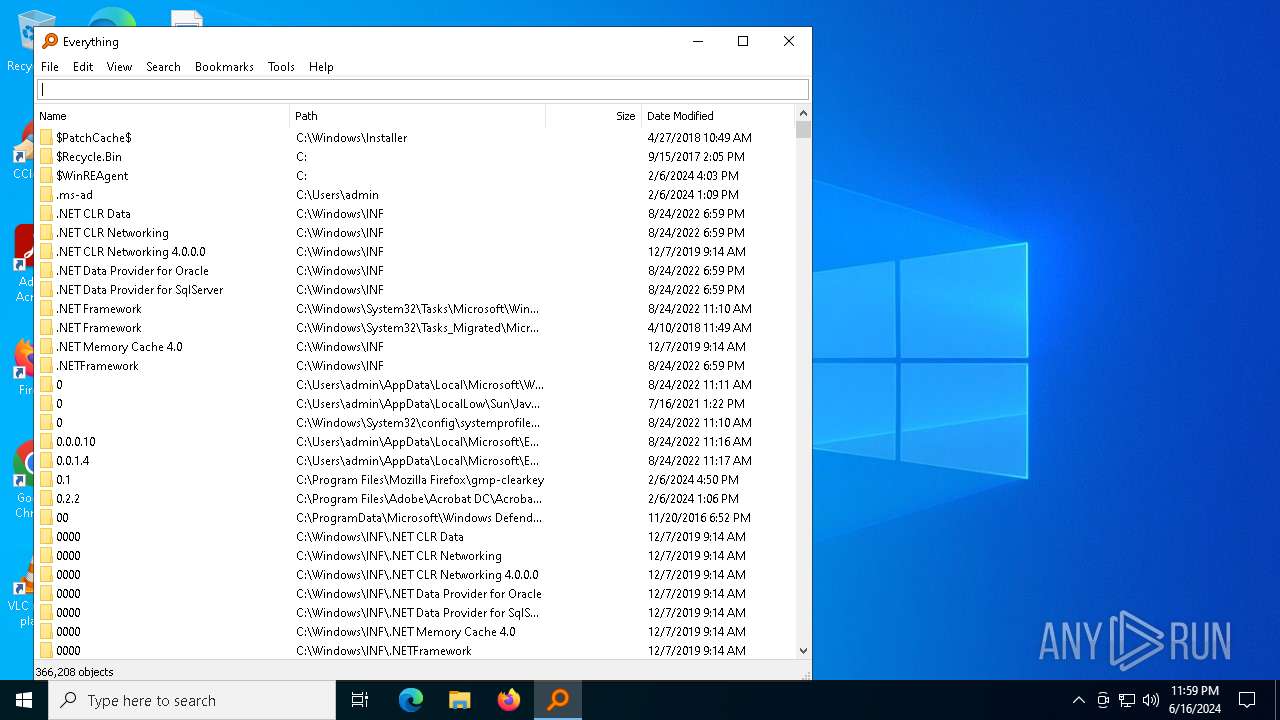Image resolution: width=1280 pixels, height=720 pixels.
Task: Click path C:\Users\admin of .ms-ad
Action: pos(337,195)
